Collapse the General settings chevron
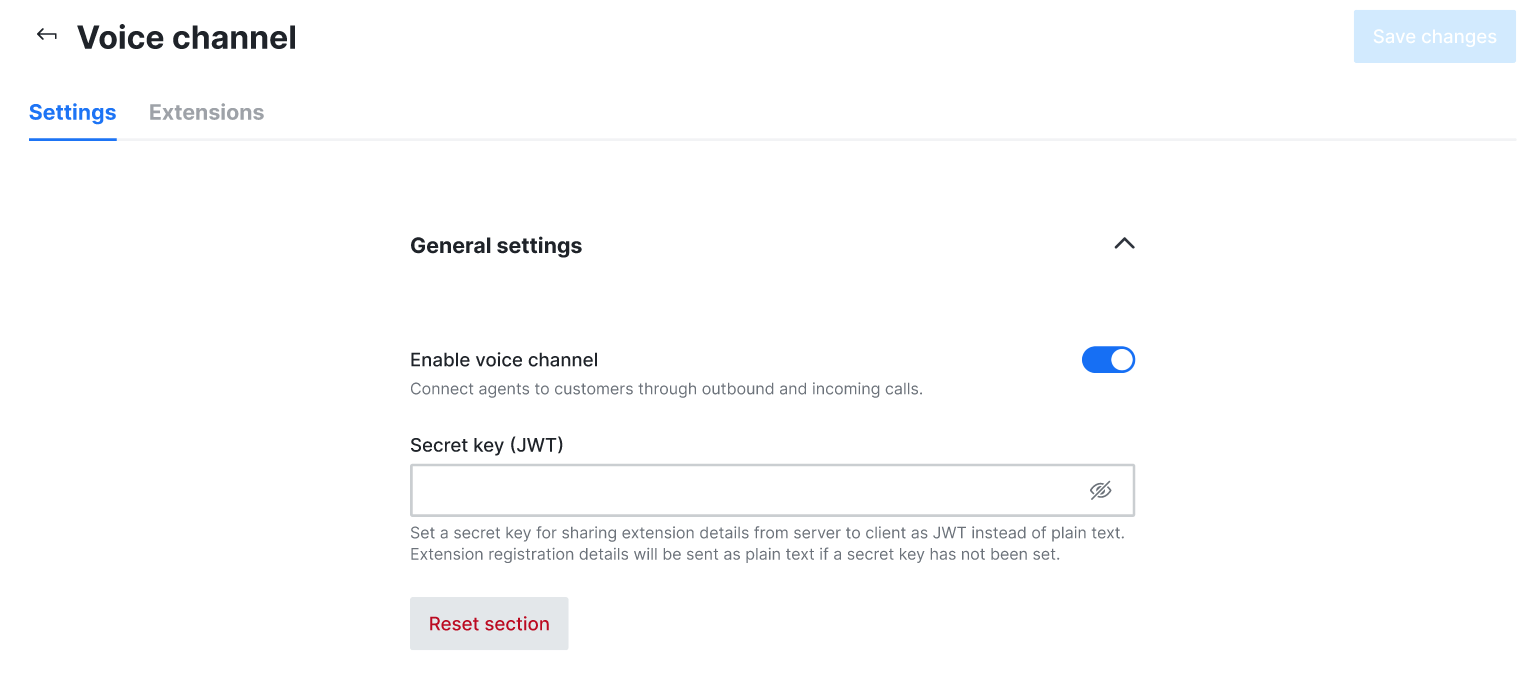Viewport: 1528px width, 688px height. (1124, 244)
